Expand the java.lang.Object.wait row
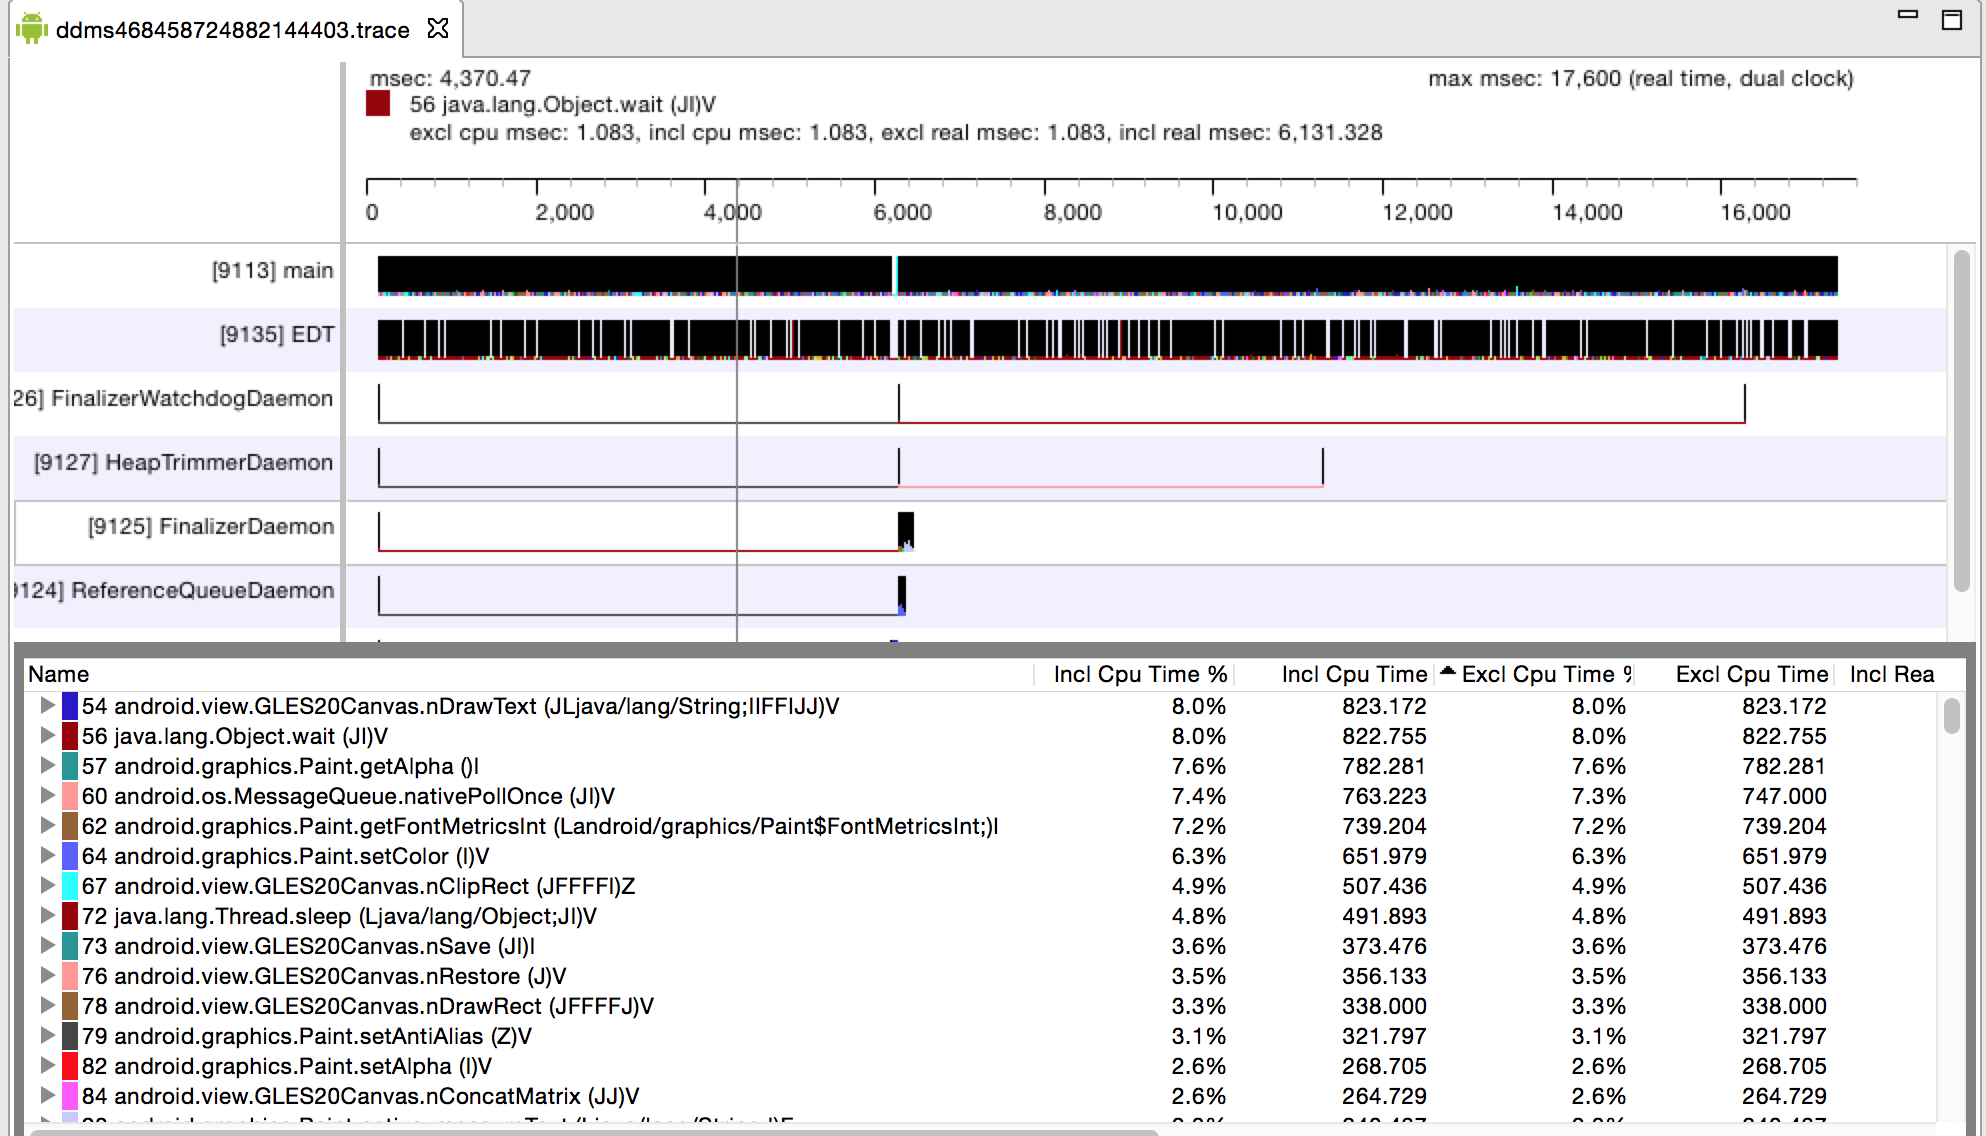Viewport: 1986px width, 1136px height. [x=46, y=736]
